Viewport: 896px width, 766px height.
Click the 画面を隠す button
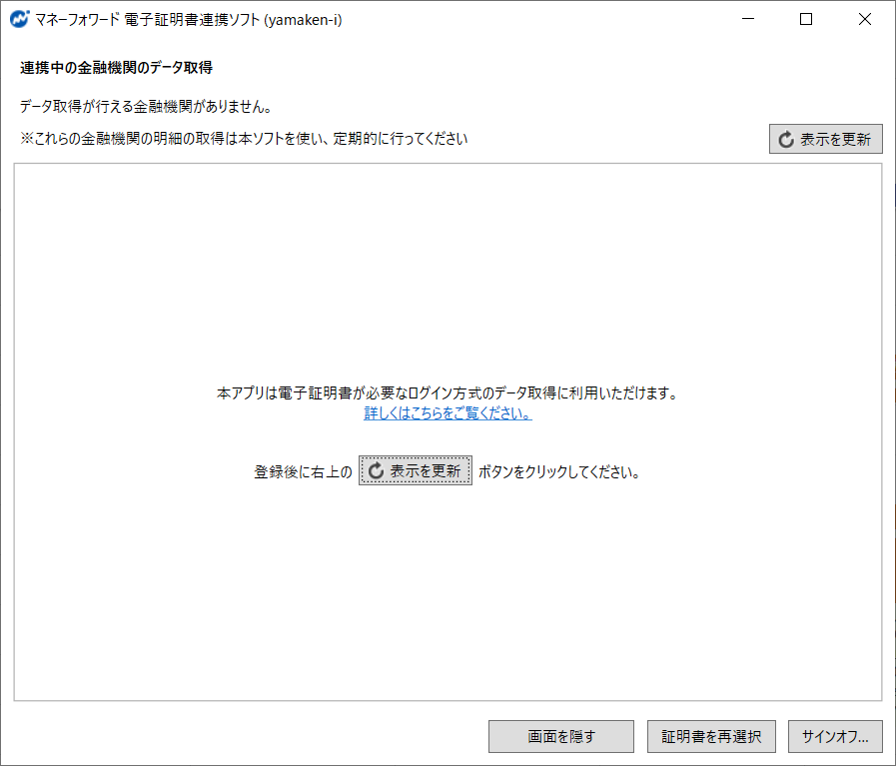pos(561,736)
